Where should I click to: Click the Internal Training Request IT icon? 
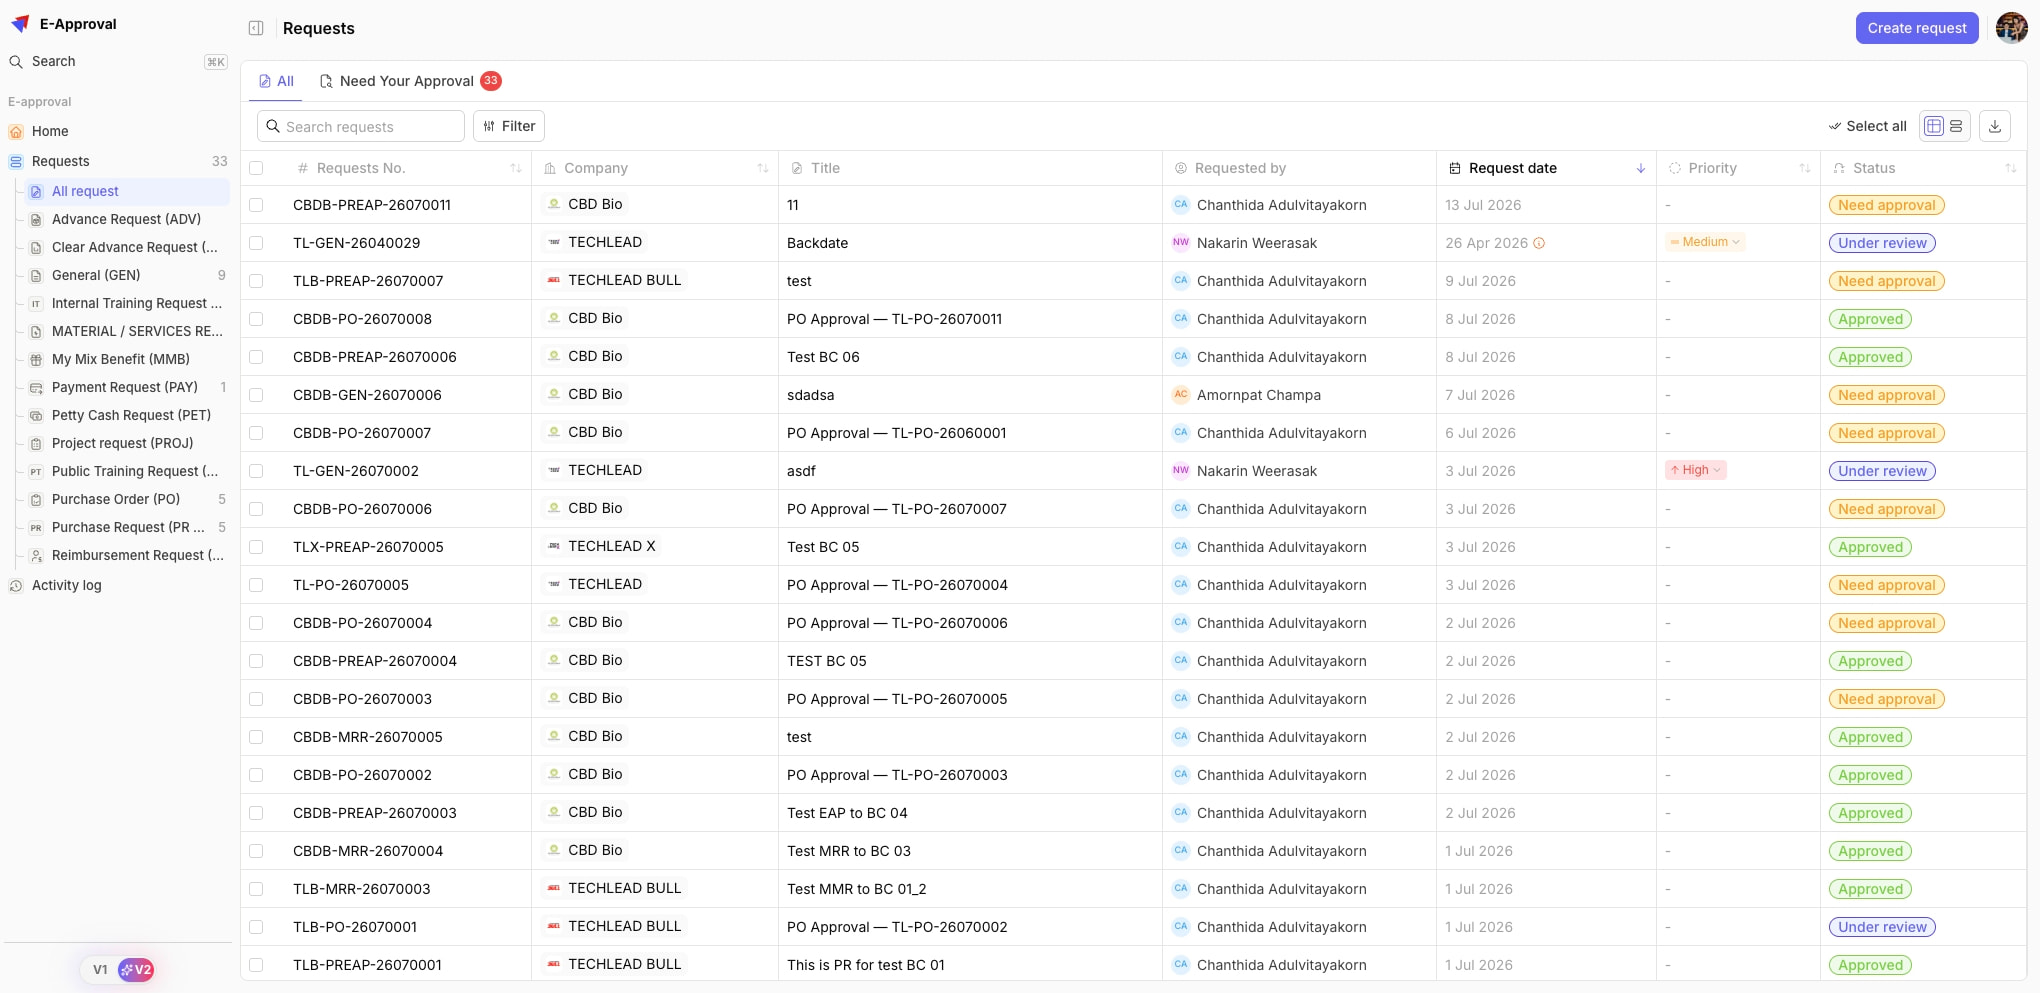pos(36,303)
